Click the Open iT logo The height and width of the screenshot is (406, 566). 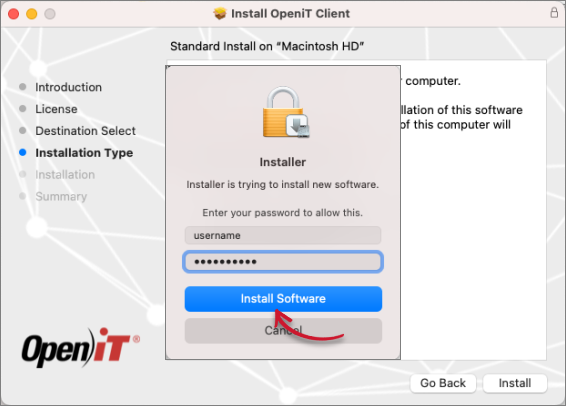[80, 347]
